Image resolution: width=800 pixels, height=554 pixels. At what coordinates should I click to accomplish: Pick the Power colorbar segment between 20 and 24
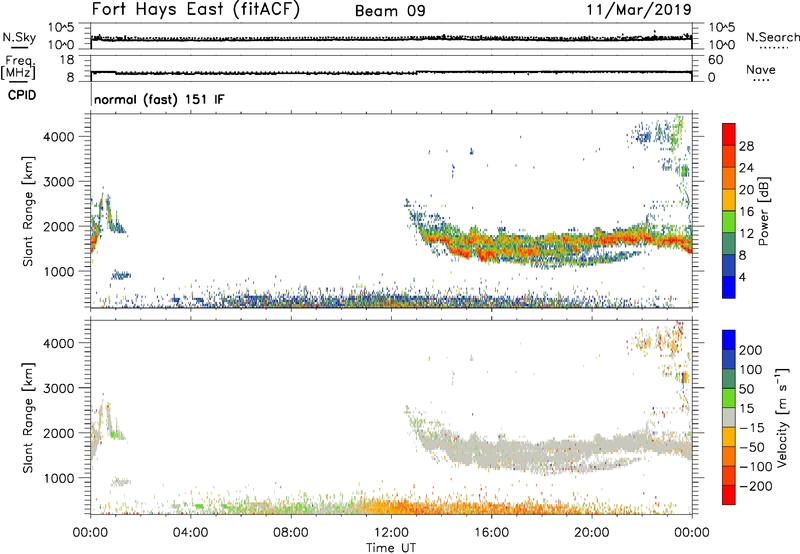click(x=729, y=178)
